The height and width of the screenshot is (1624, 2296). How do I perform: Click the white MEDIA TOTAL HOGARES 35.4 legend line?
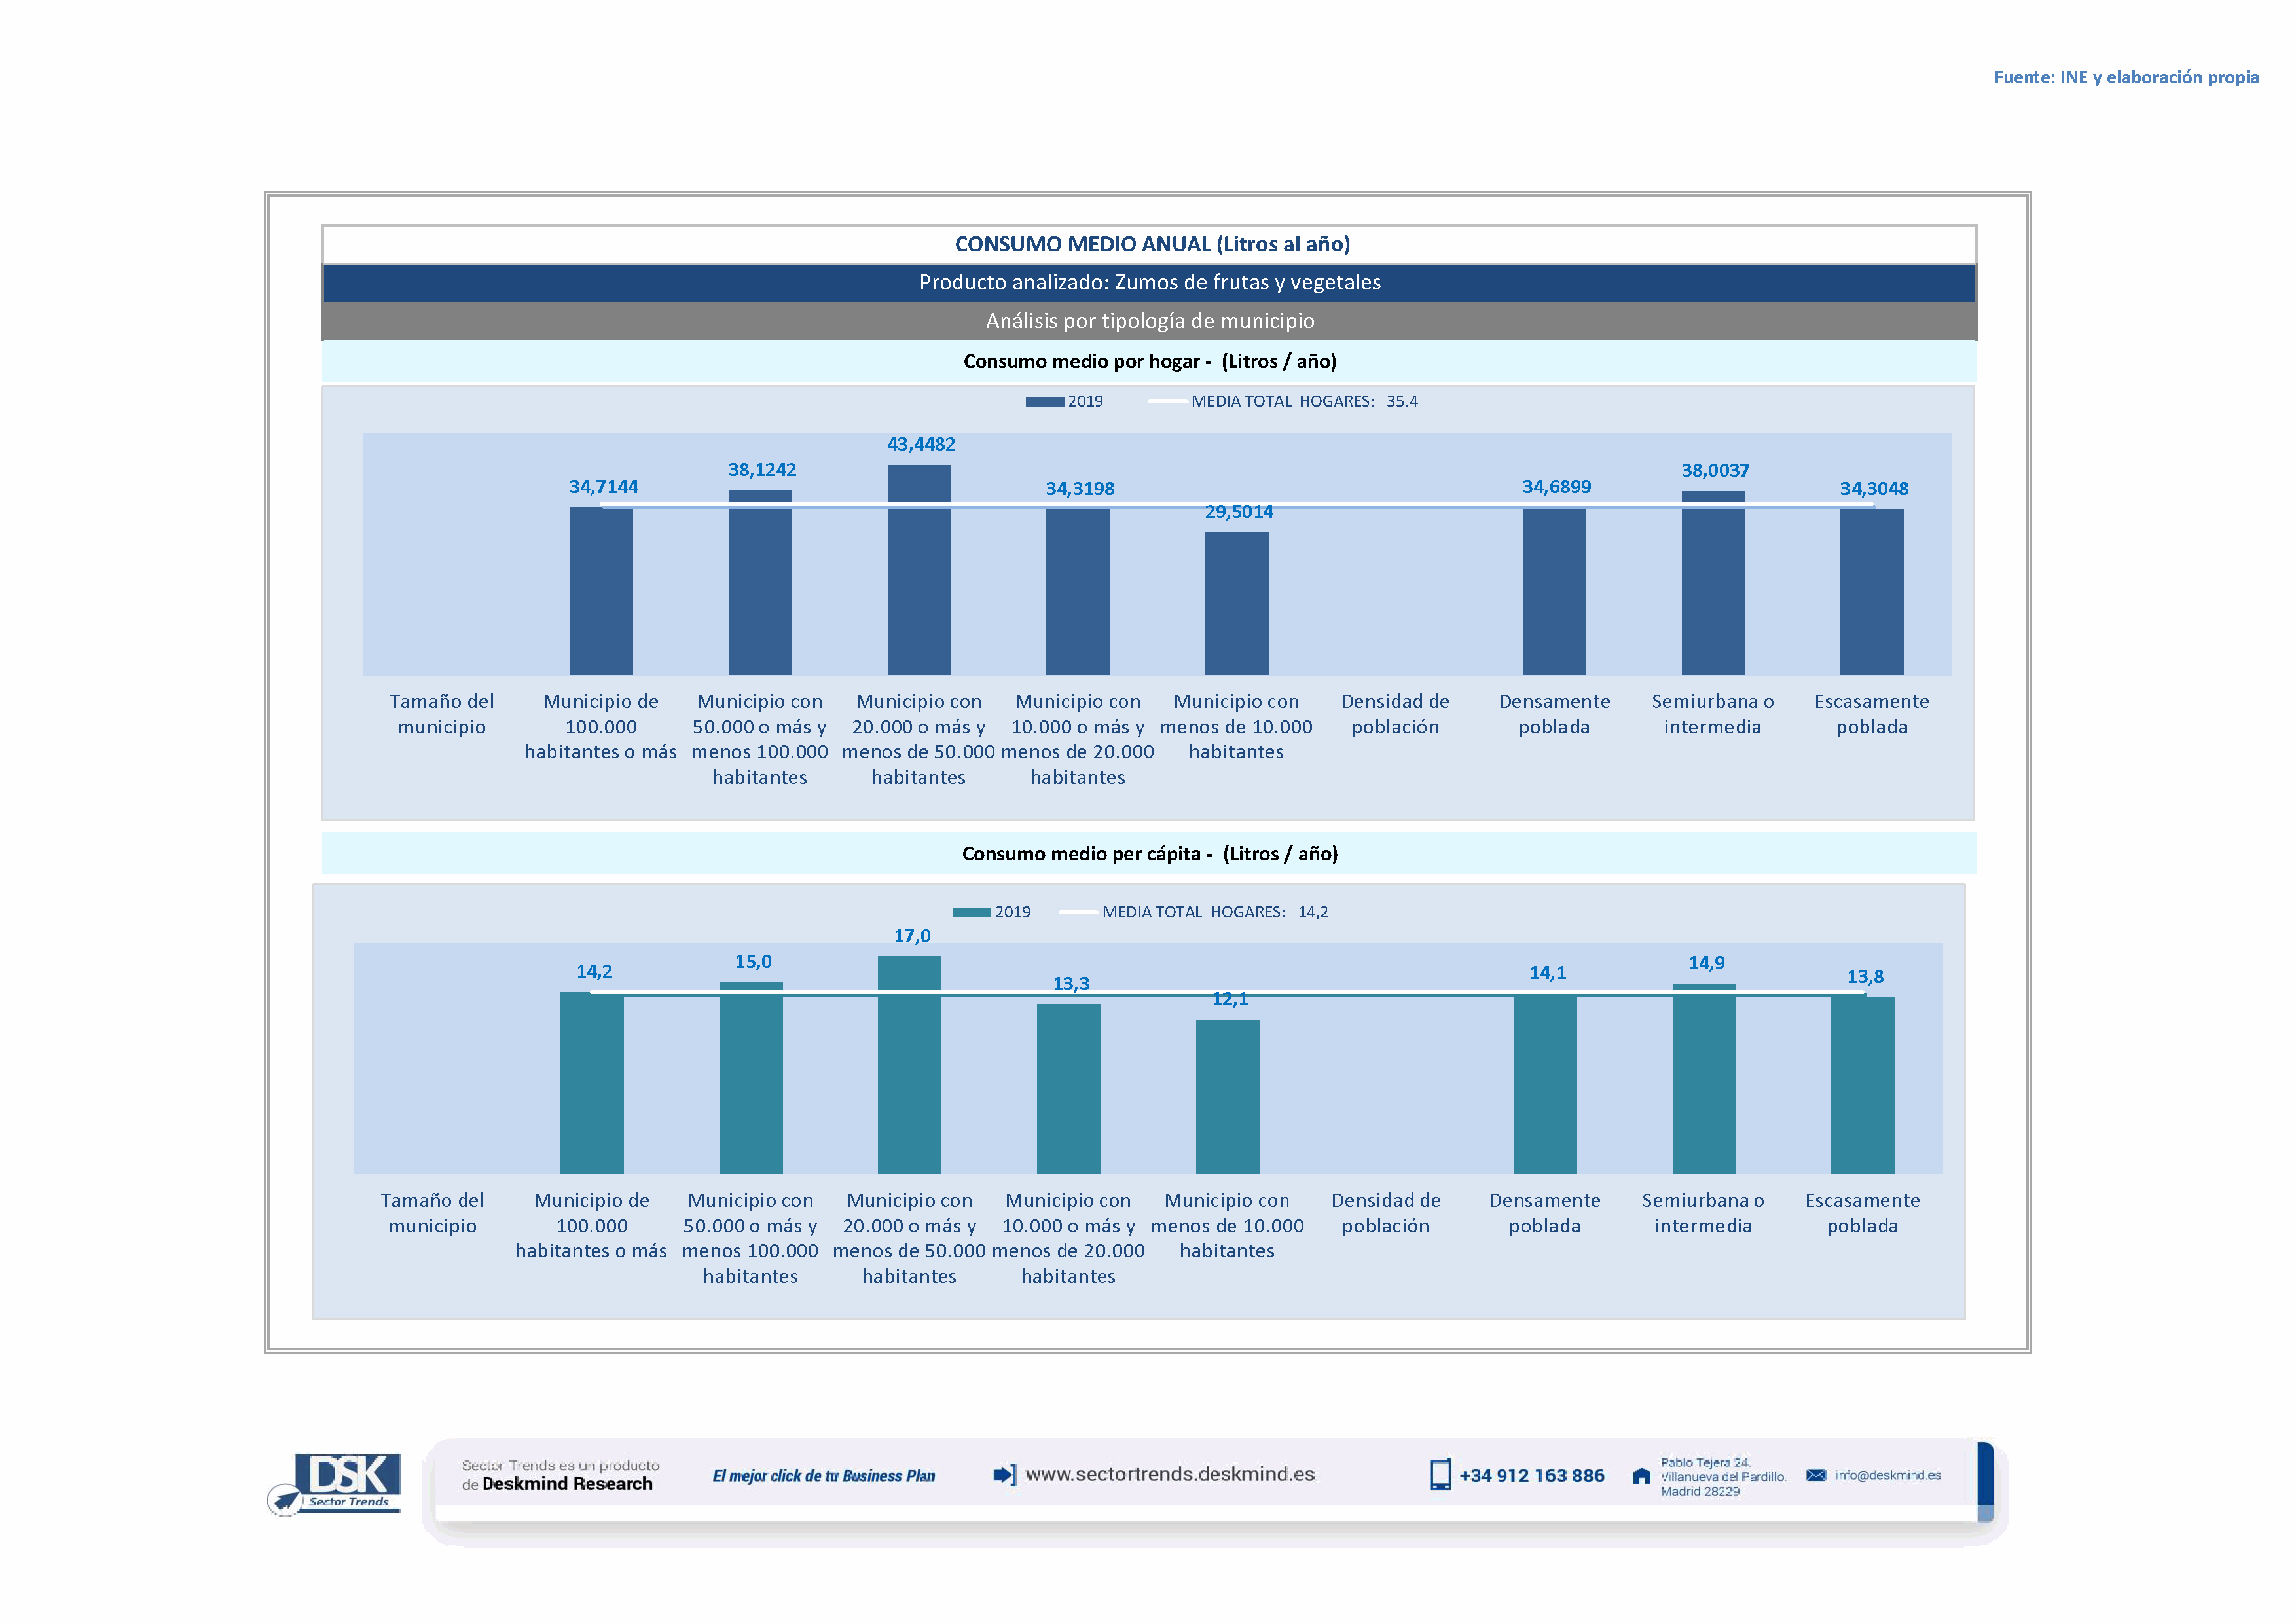point(1167,402)
